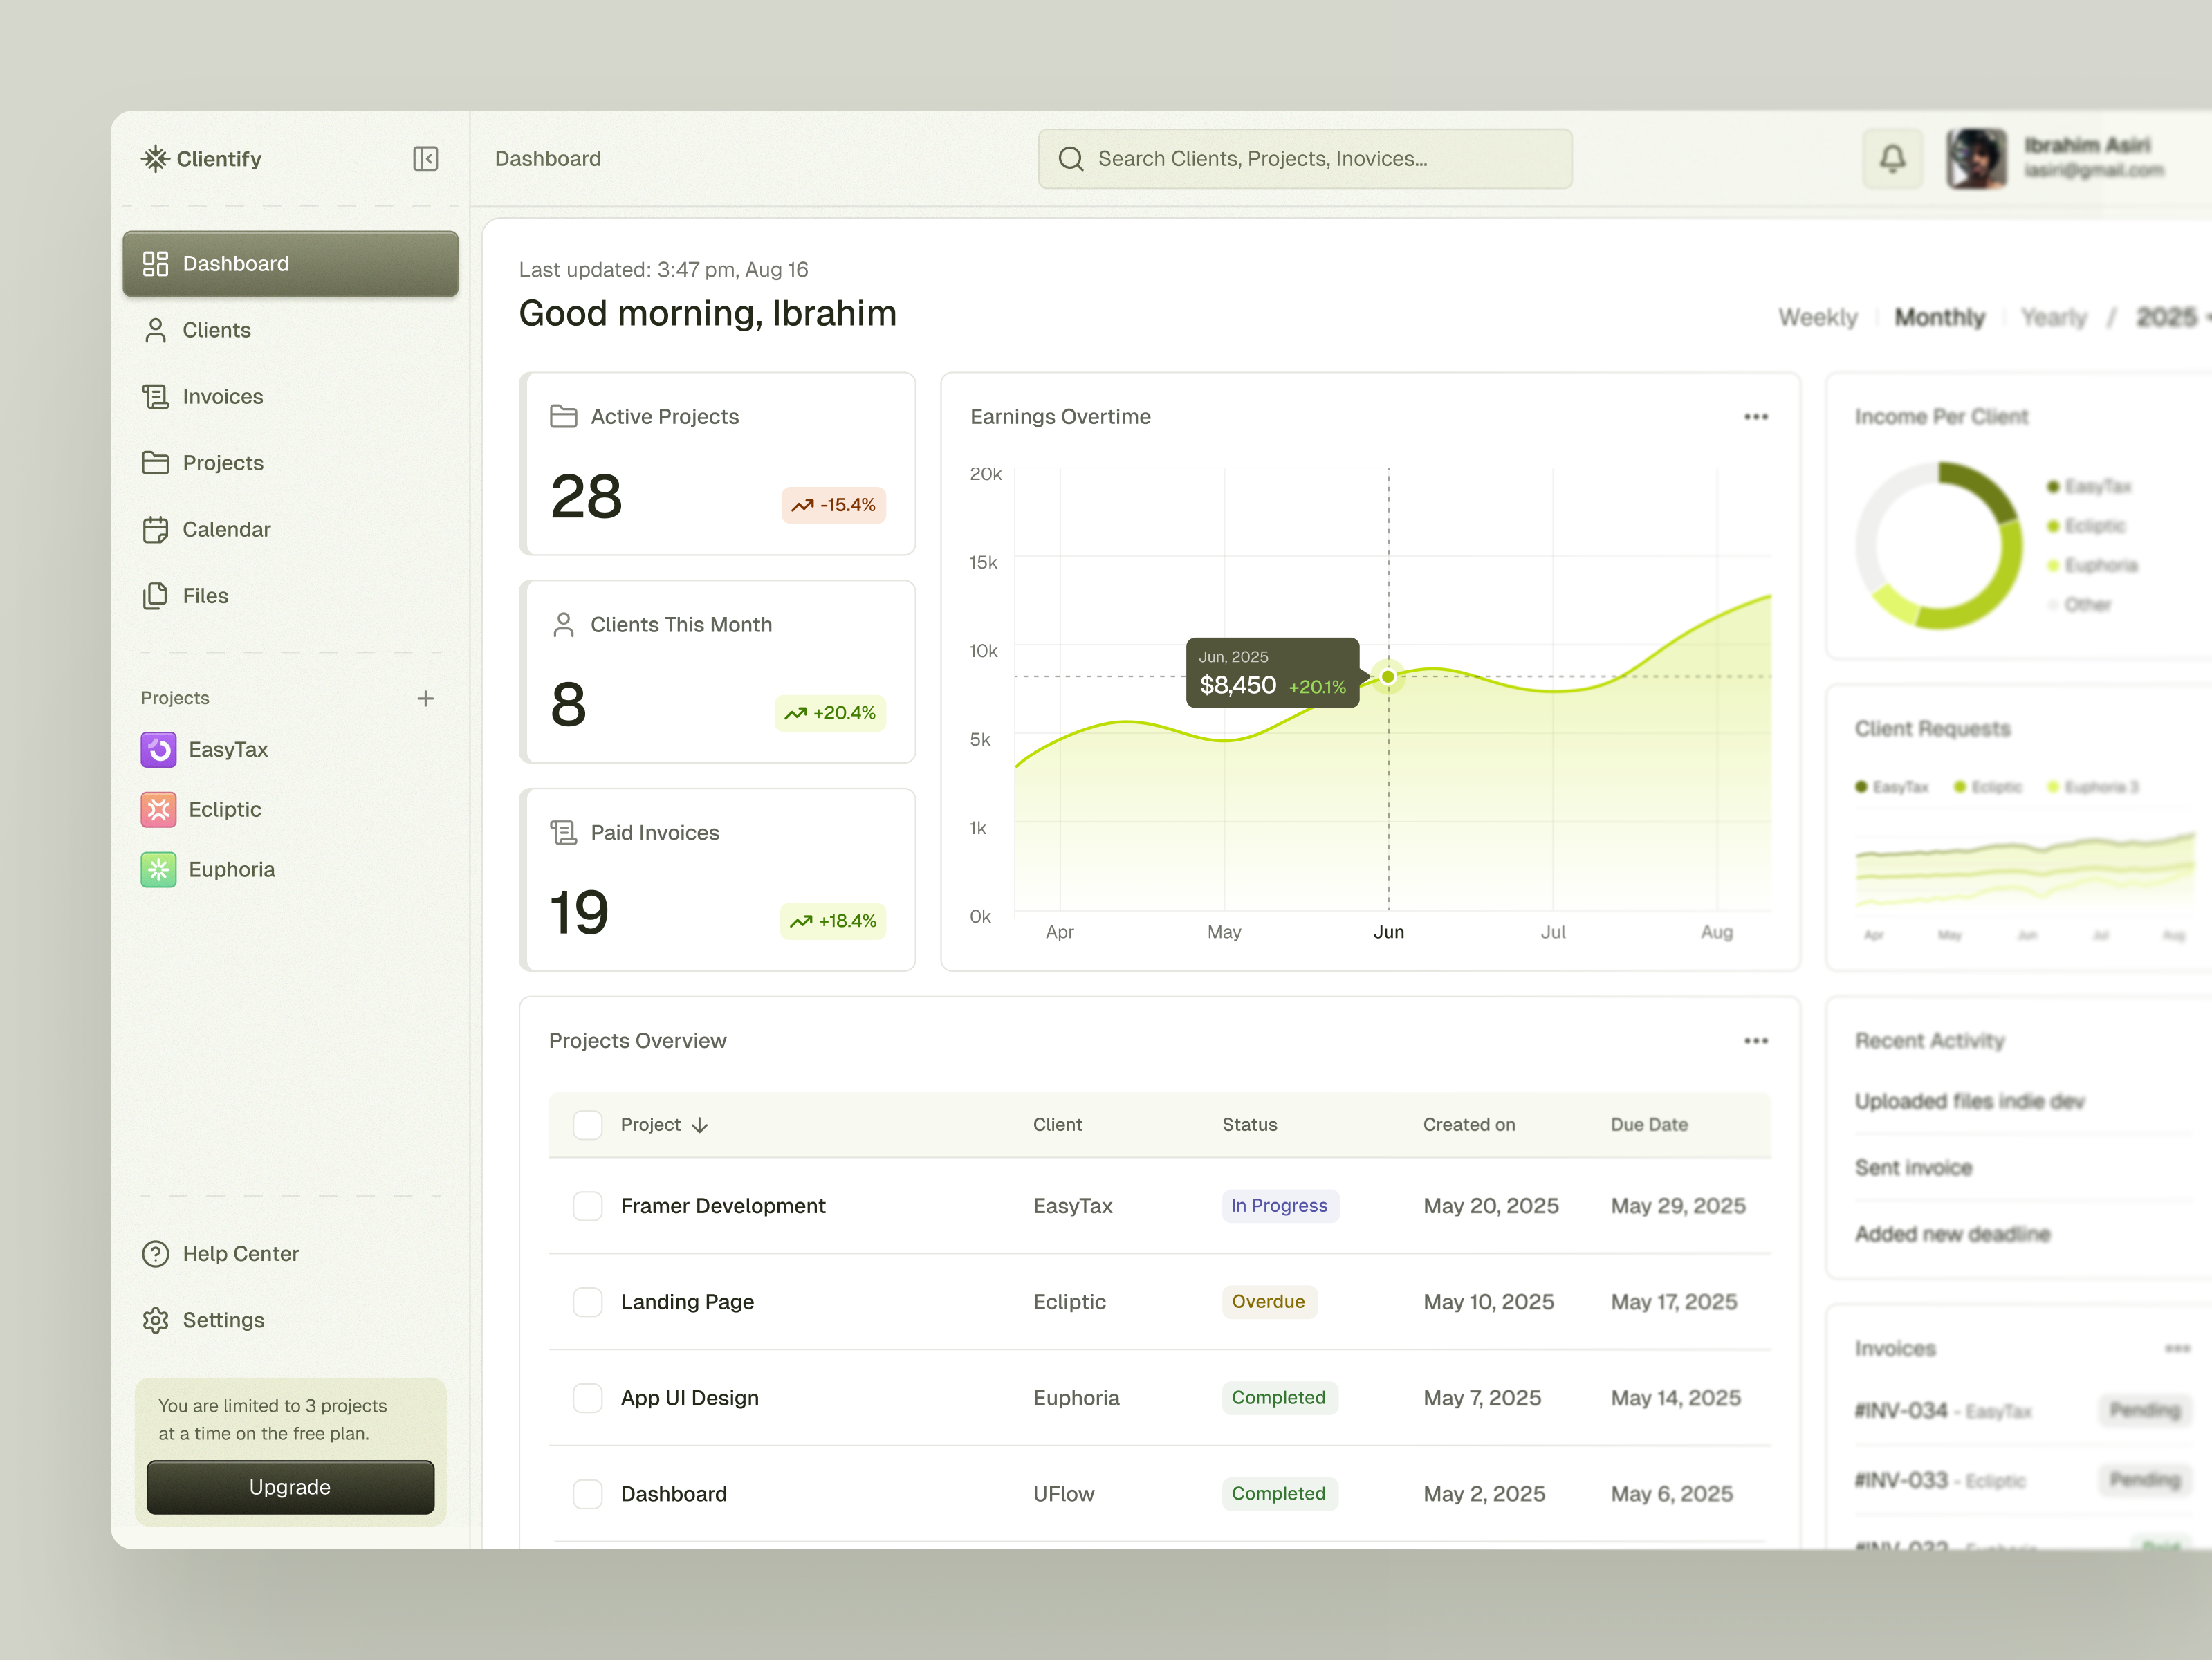Select the checkbox in the Project header

[x=588, y=1124]
